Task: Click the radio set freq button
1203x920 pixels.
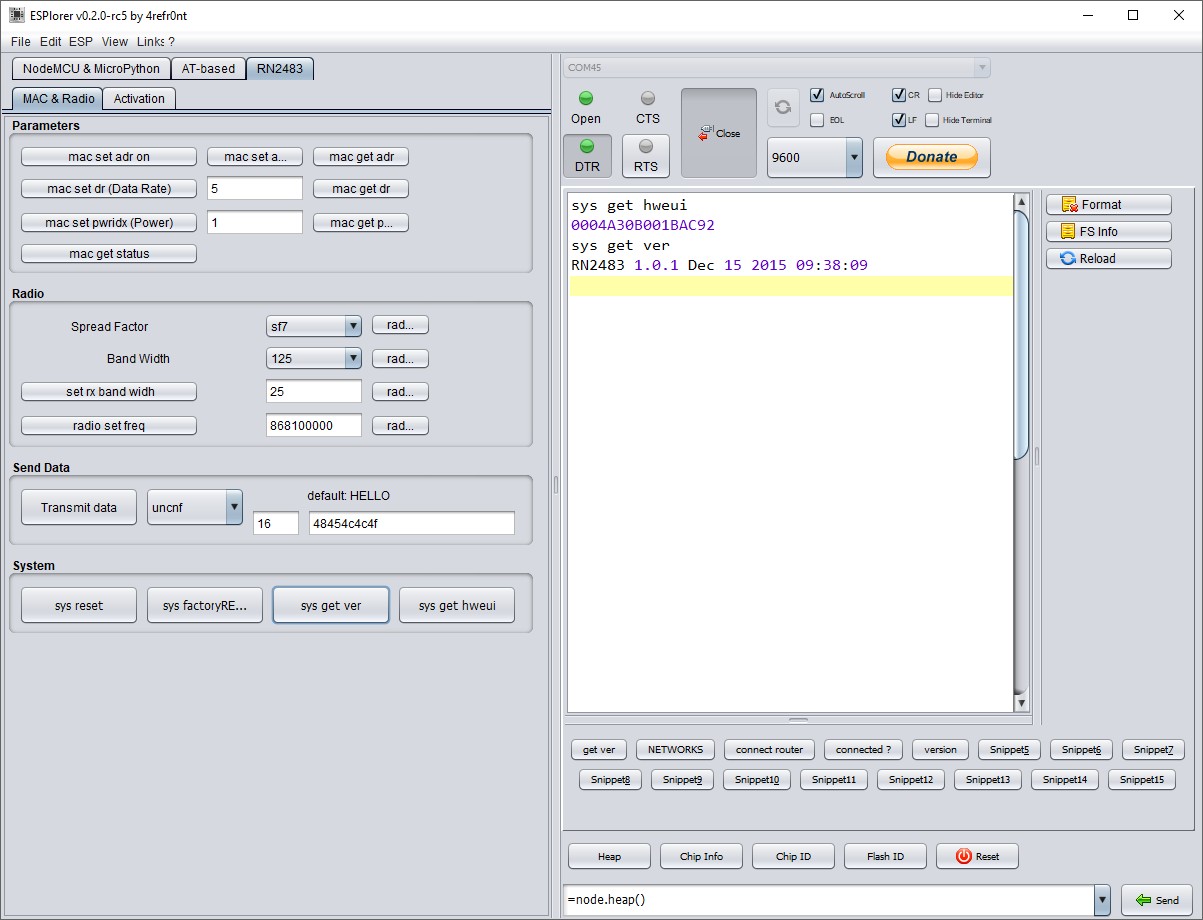Action: coord(109,425)
